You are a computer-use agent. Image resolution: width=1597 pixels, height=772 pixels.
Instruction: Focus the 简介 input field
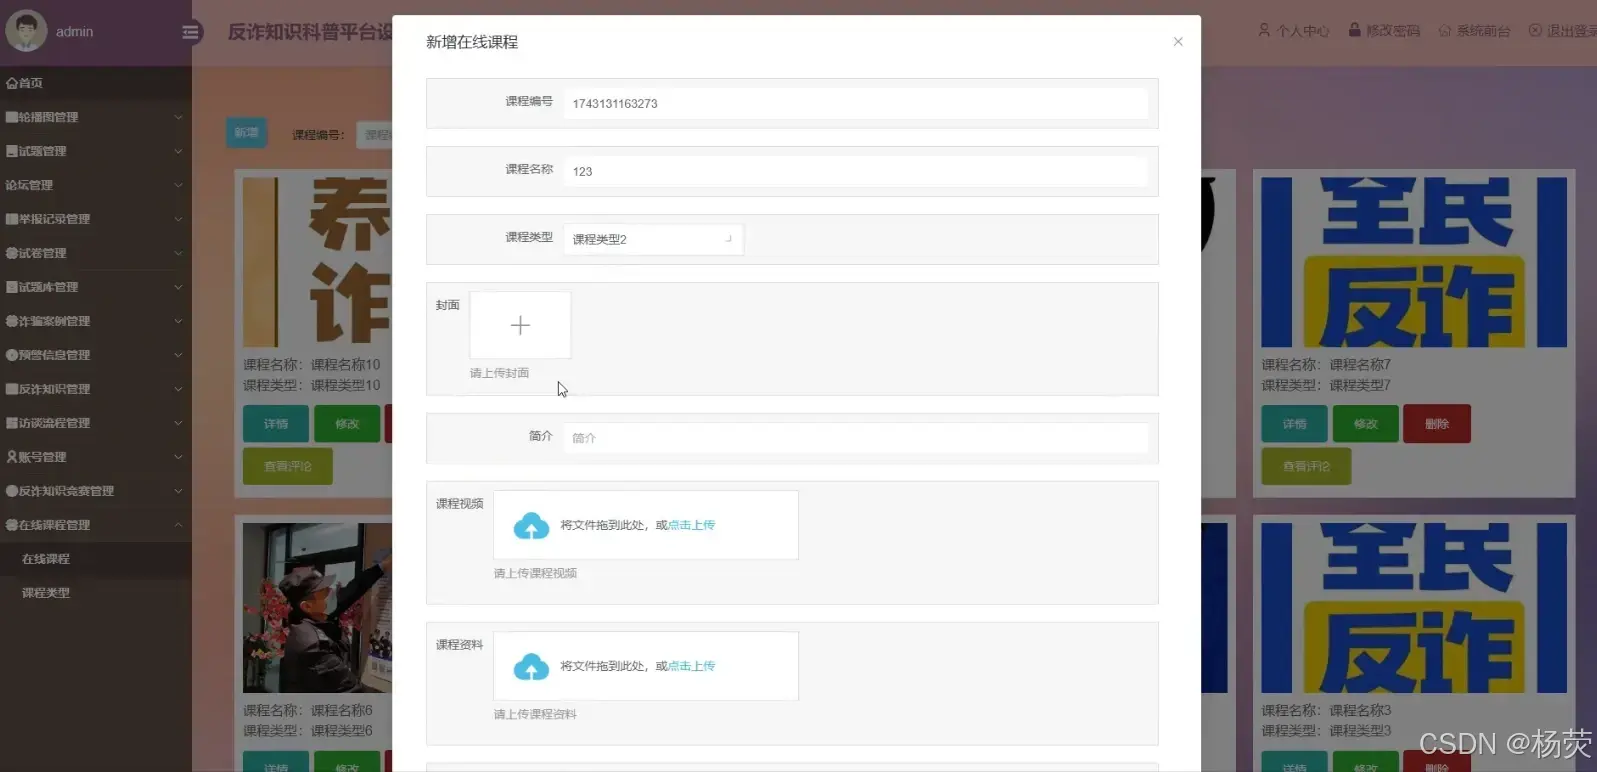pyautogui.click(x=856, y=438)
